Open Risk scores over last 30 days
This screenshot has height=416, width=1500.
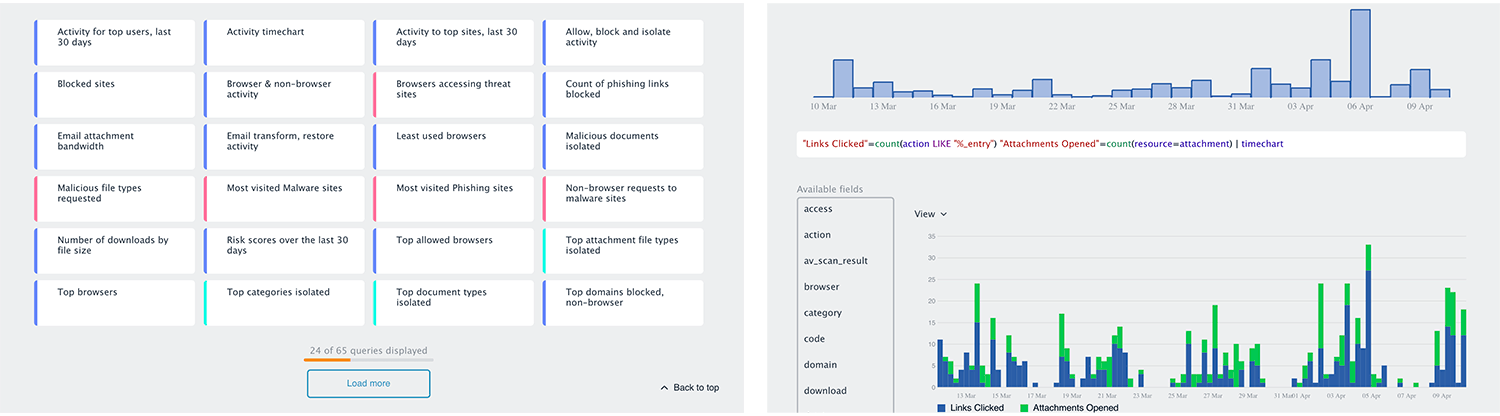click(x=284, y=250)
